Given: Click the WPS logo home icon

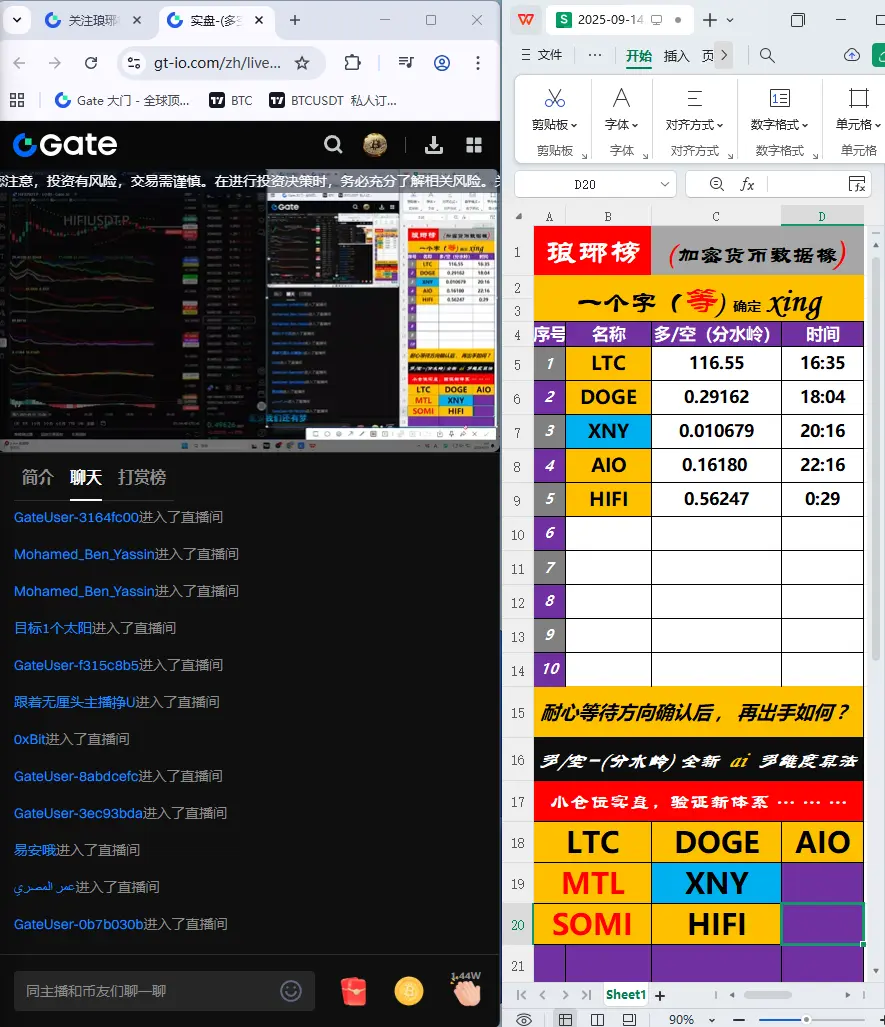Looking at the screenshot, I should point(525,20).
